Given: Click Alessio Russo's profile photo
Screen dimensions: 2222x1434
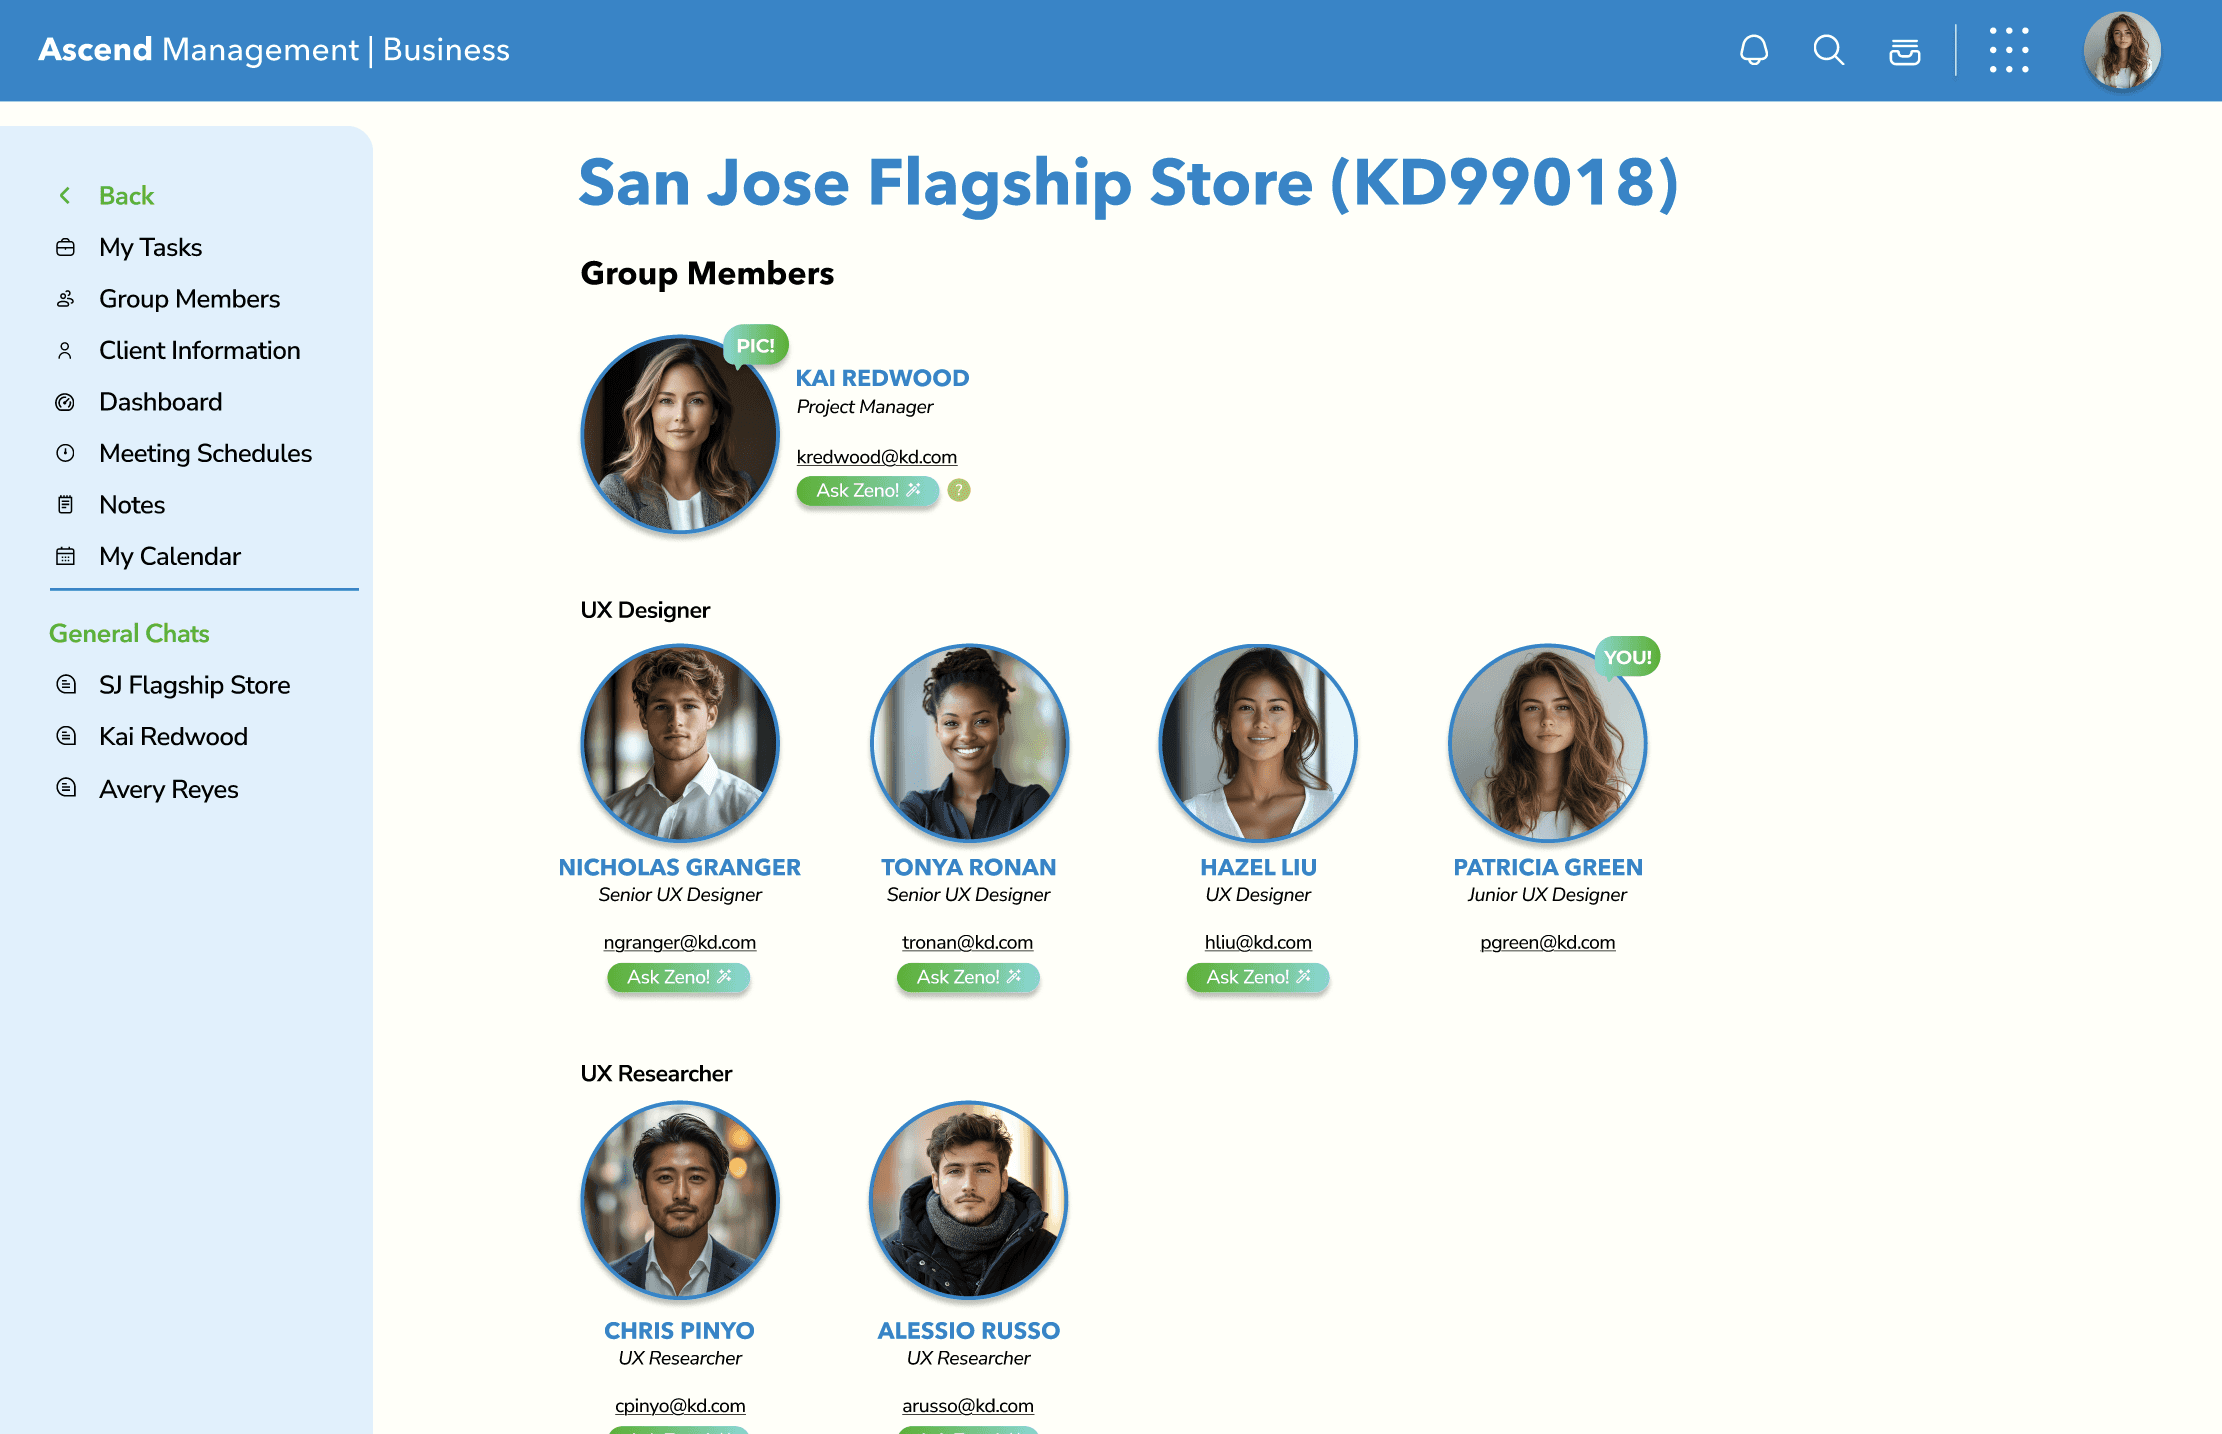Looking at the screenshot, I should 968,1200.
